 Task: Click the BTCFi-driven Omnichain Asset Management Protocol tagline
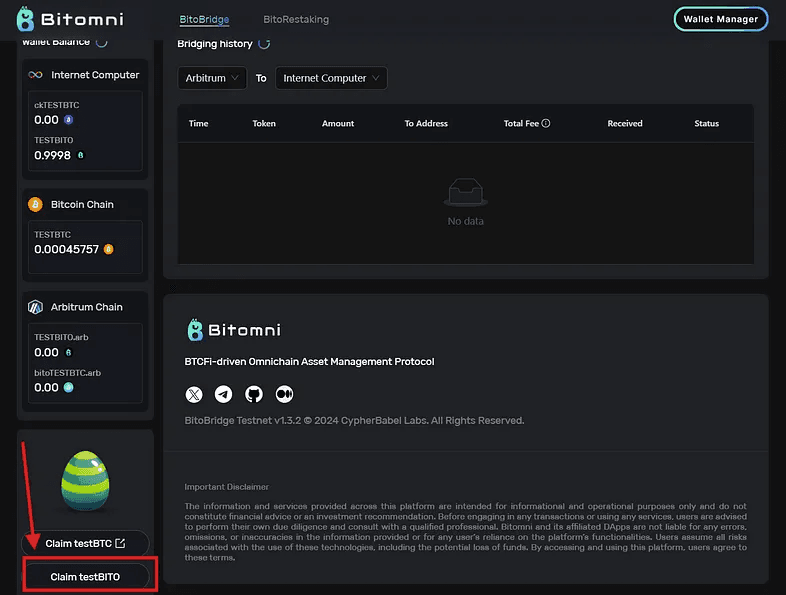coord(309,361)
